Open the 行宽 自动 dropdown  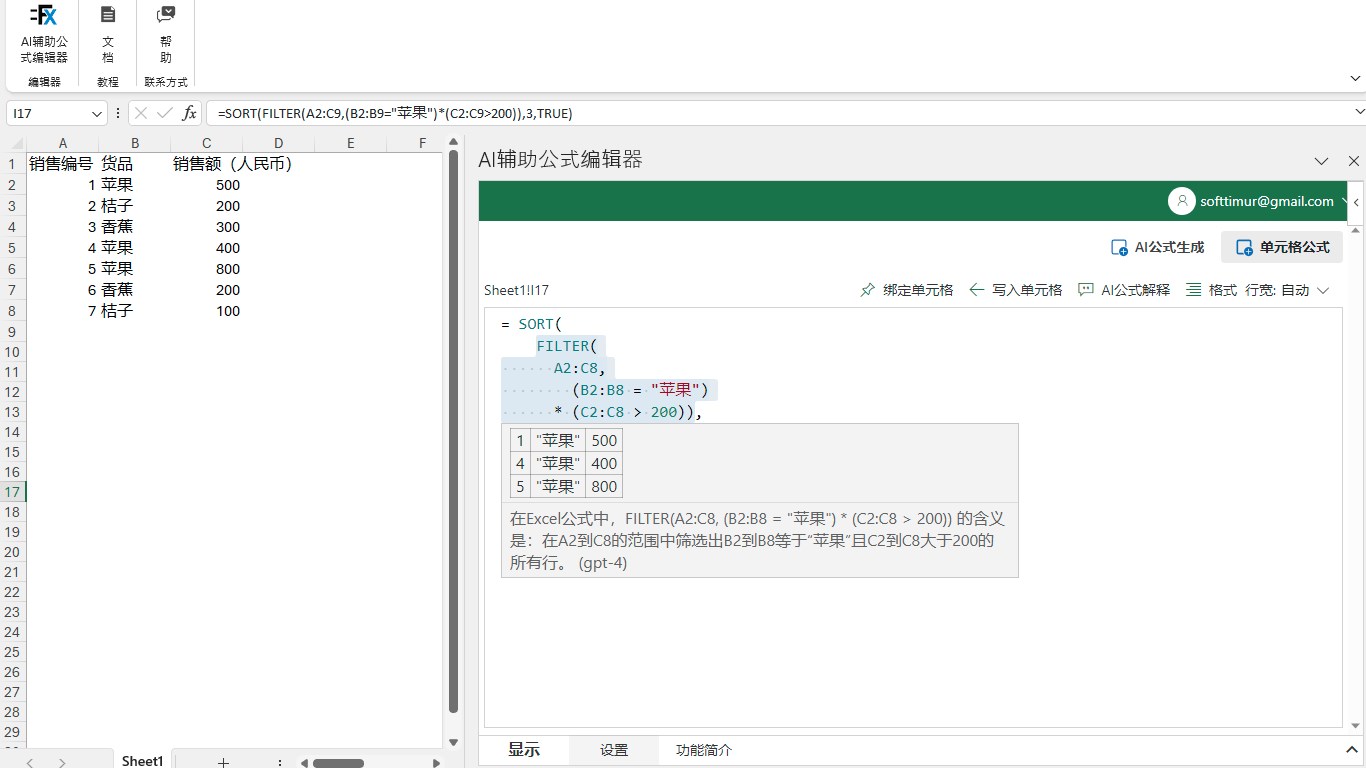[x=1288, y=290]
